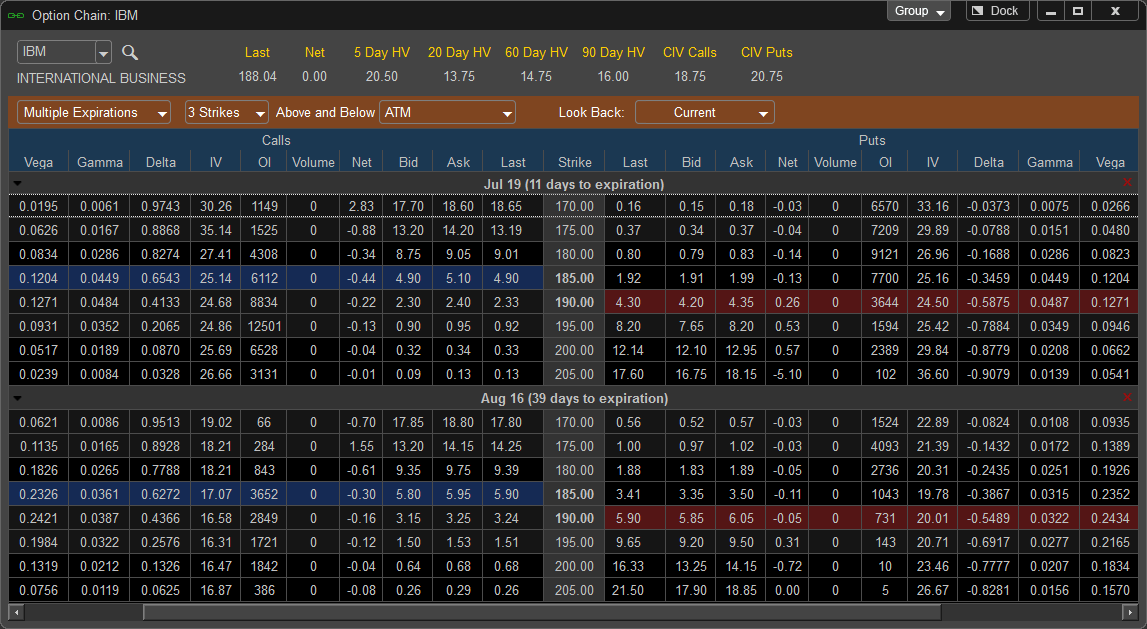Click the scrollbar left arrow
Viewport: 1147px width, 629px height.
[x=16, y=611]
